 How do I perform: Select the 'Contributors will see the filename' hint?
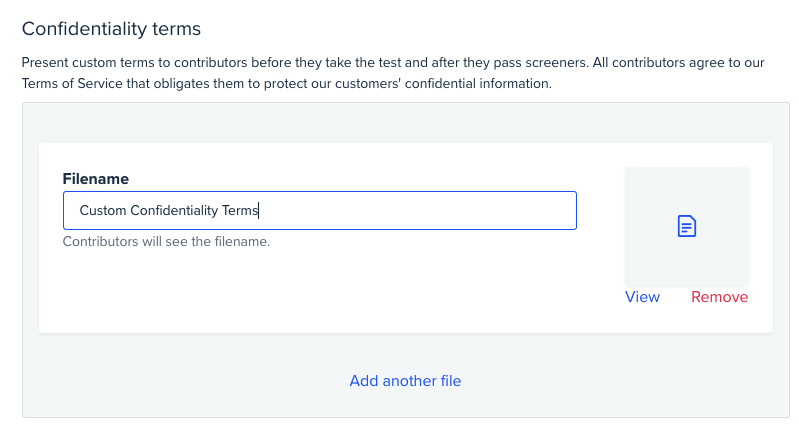[166, 242]
